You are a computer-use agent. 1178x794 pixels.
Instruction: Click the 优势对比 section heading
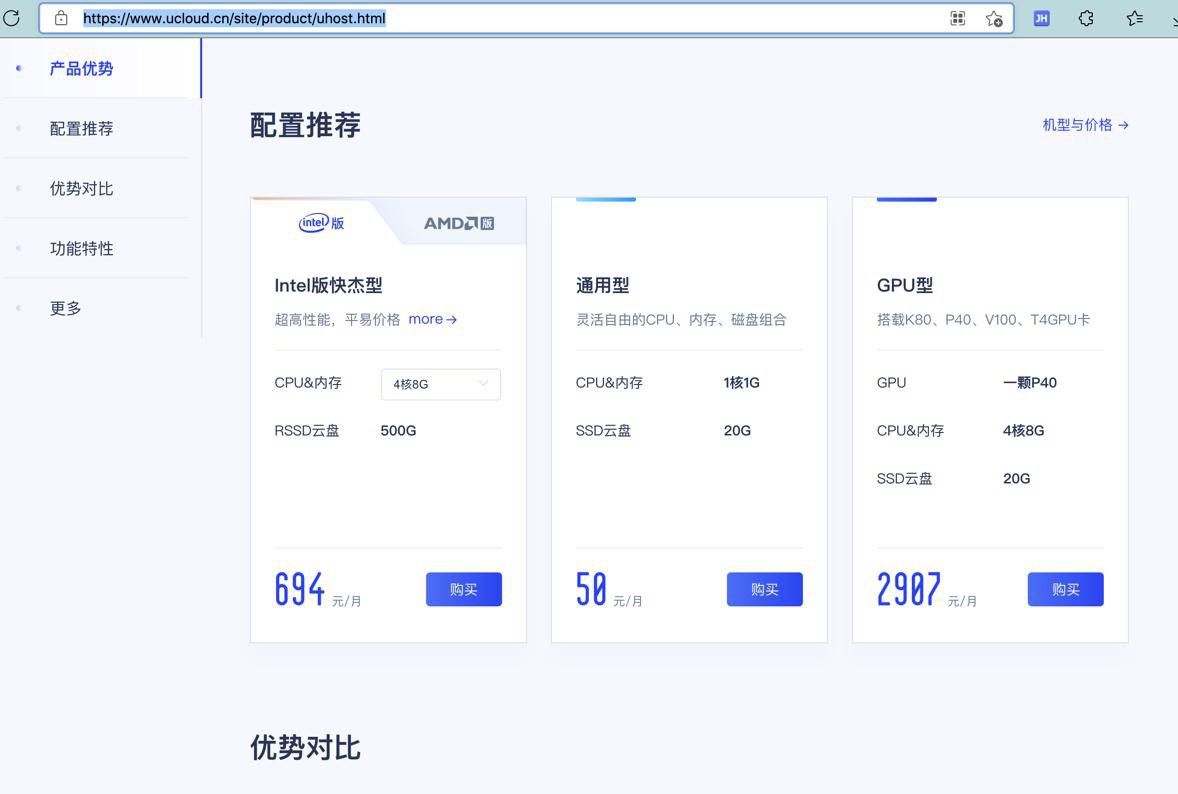coord(305,748)
